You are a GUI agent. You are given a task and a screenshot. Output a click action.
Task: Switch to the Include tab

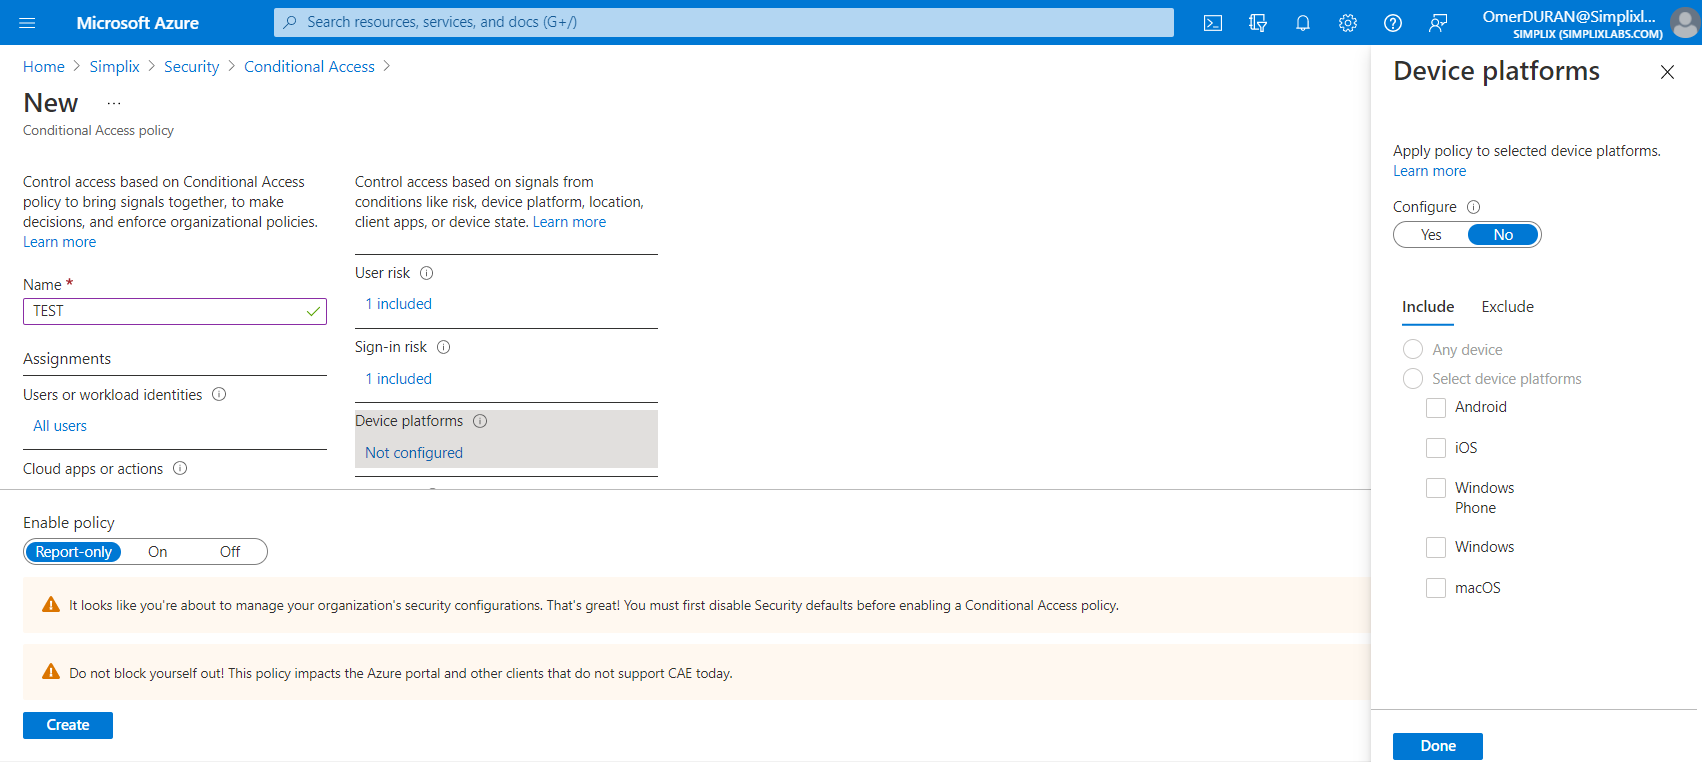point(1428,307)
